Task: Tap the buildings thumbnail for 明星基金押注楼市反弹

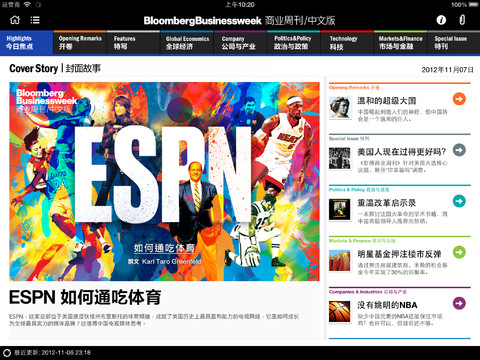Action: click(340, 261)
